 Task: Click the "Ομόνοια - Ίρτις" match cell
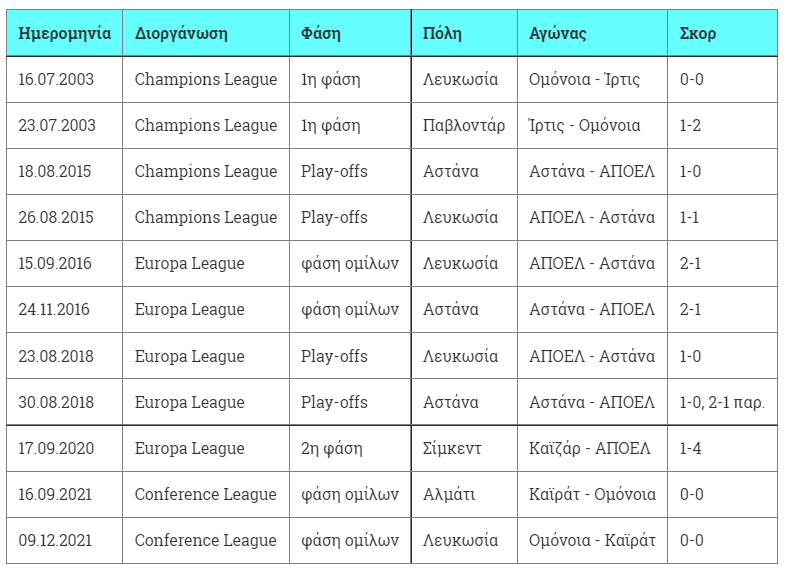(x=584, y=79)
